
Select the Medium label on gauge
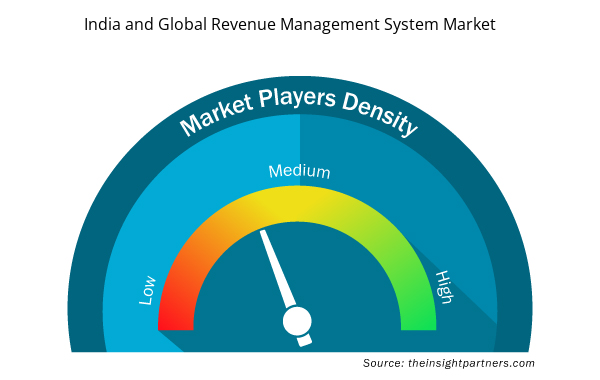point(299,171)
